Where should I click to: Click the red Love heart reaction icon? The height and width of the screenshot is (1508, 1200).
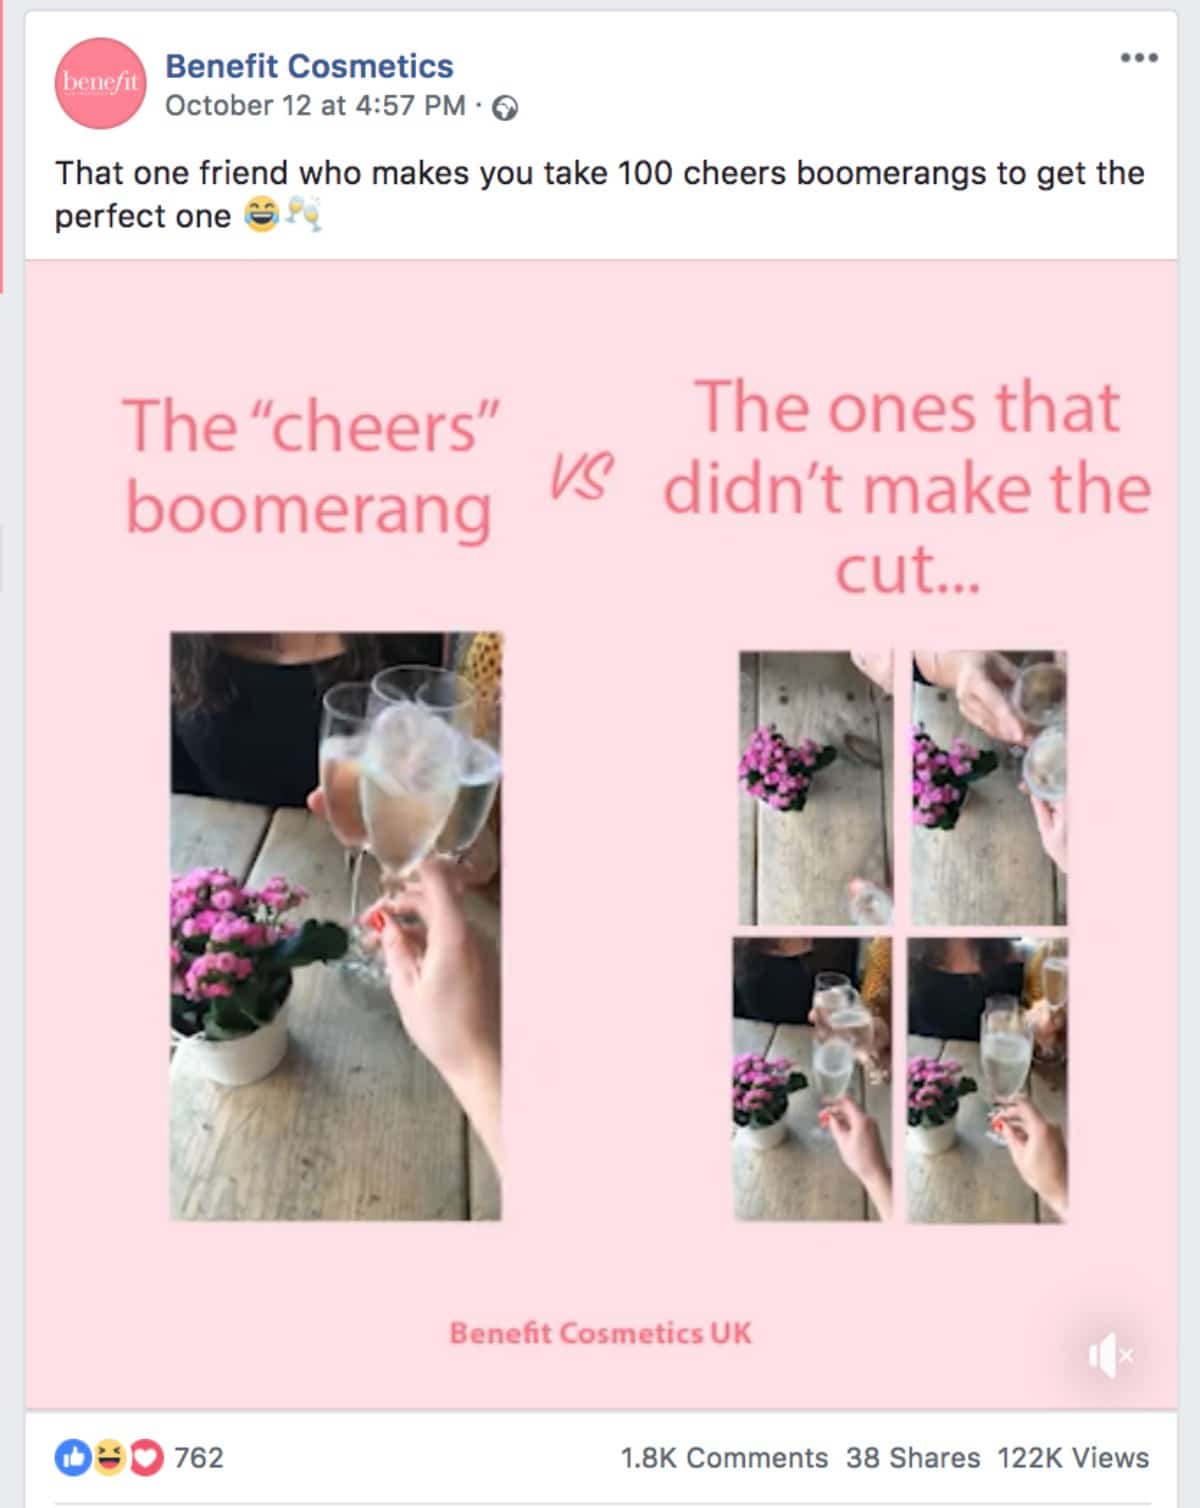pyautogui.click(x=146, y=1458)
